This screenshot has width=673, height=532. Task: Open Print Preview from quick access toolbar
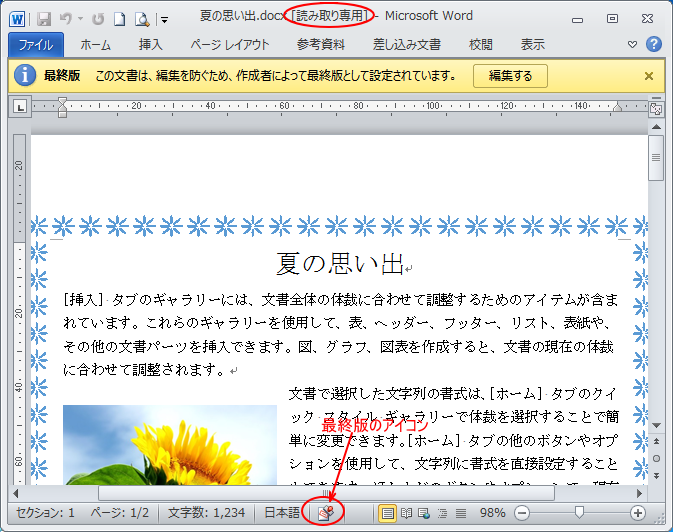[142, 18]
